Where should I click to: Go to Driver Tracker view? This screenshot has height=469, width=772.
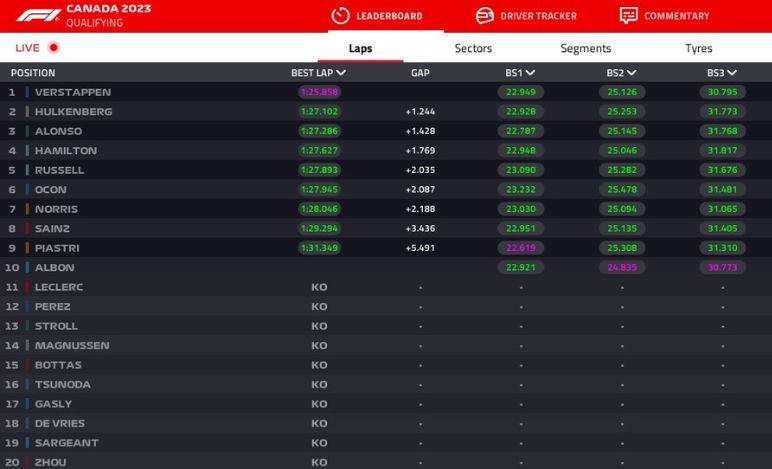click(x=538, y=16)
